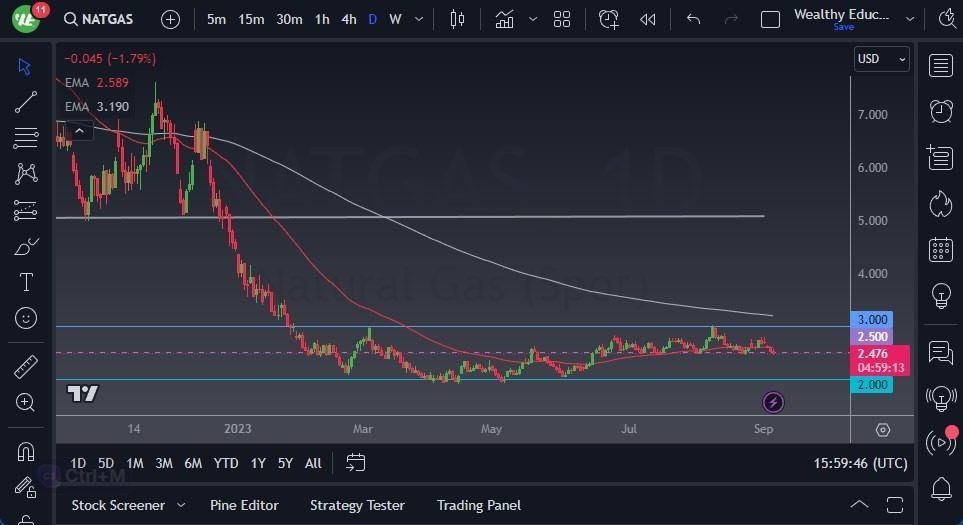The height and width of the screenshot is (525, 963).
Task: Switch to the Strategy Tester tab
Action: click(357, 505)
